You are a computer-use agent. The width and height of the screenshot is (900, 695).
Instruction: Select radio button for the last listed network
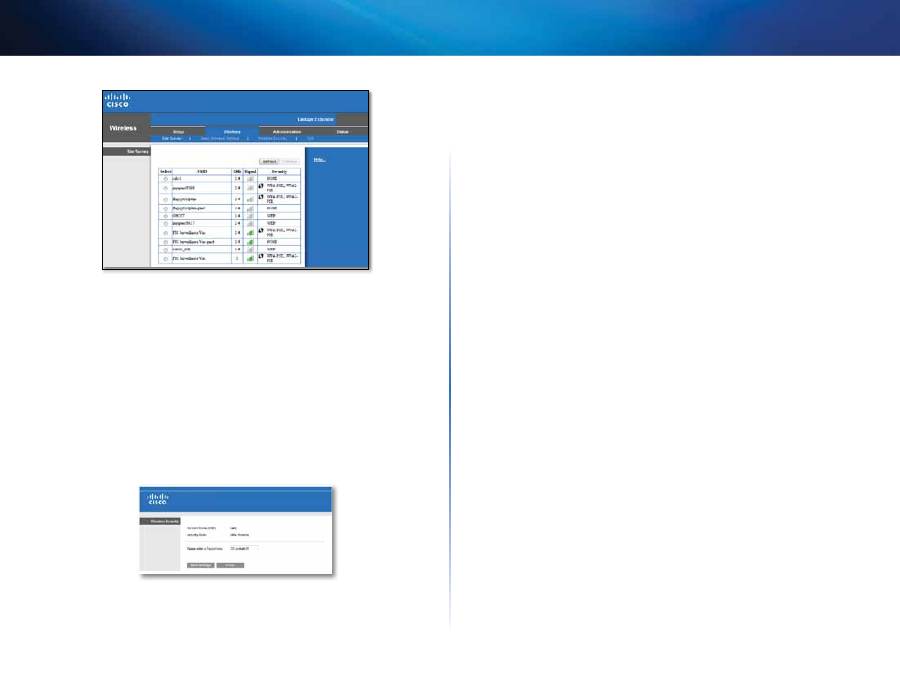[165, 258]
